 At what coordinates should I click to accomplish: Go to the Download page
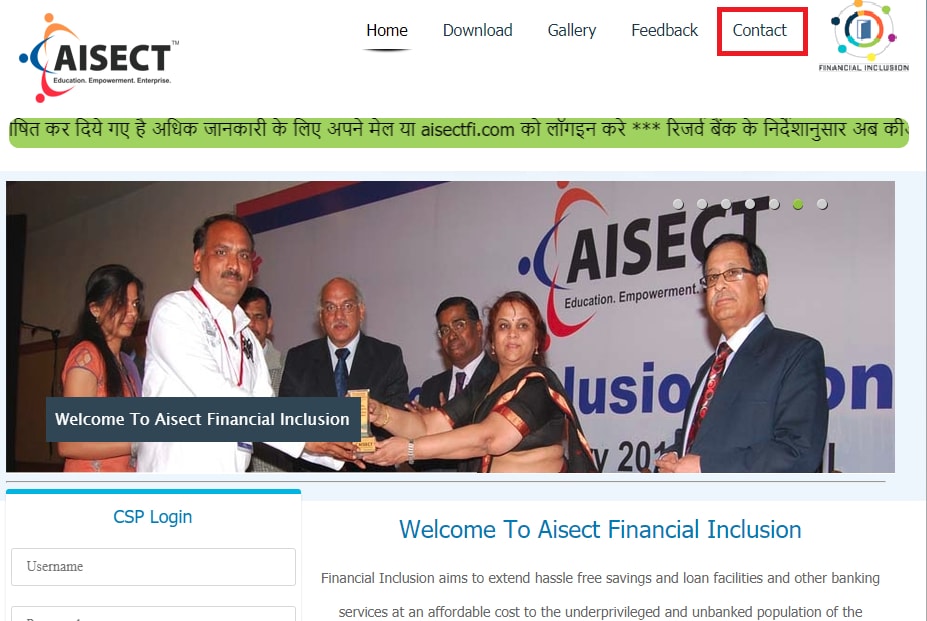click(x=477, y=30)
